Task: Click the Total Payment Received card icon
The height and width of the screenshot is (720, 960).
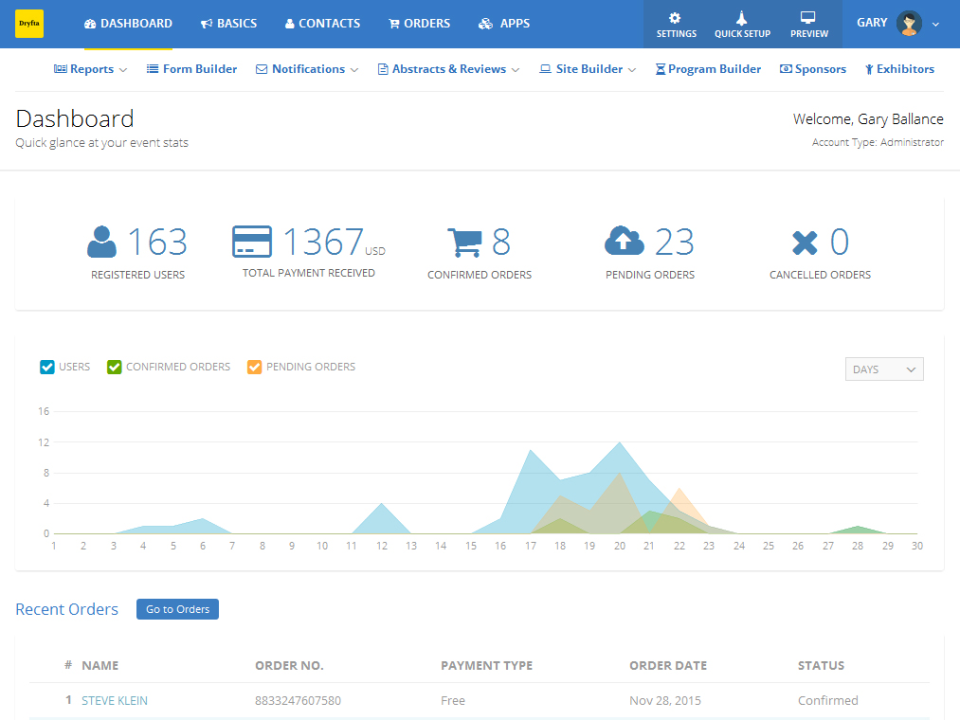Action: coord(251,241)
